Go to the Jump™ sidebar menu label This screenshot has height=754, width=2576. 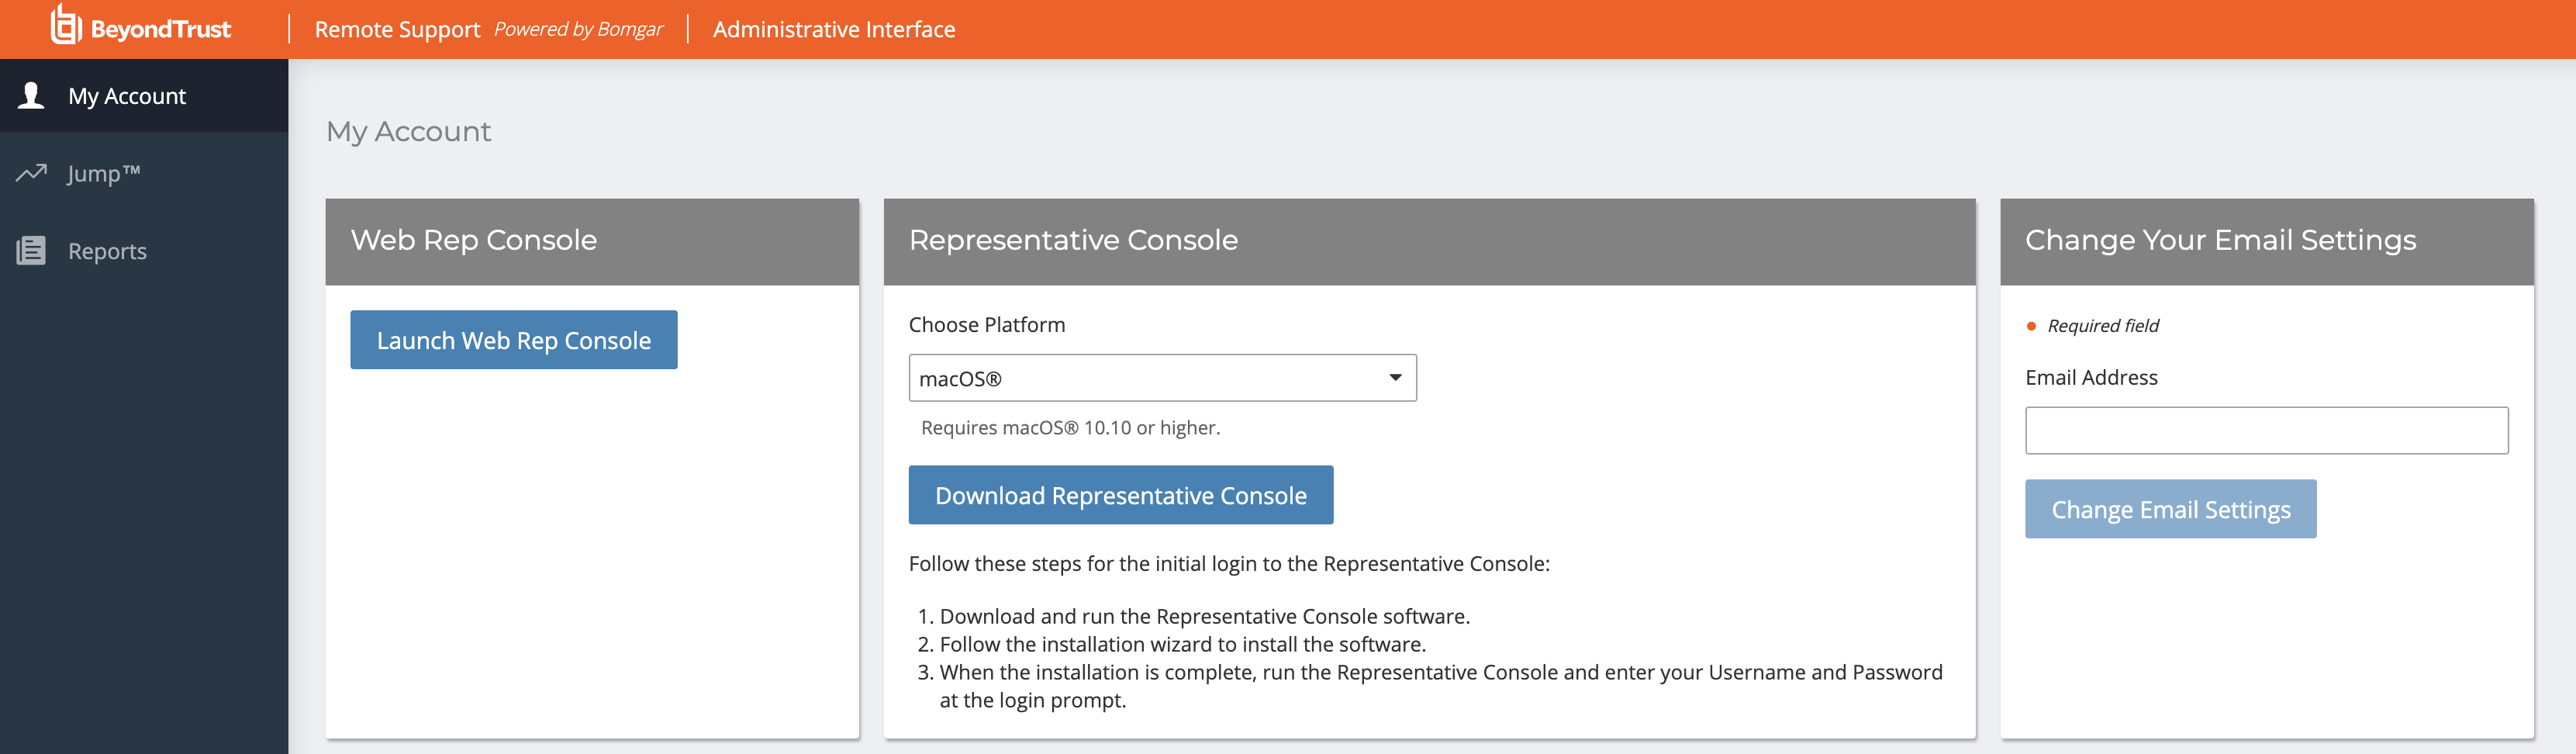104,174
